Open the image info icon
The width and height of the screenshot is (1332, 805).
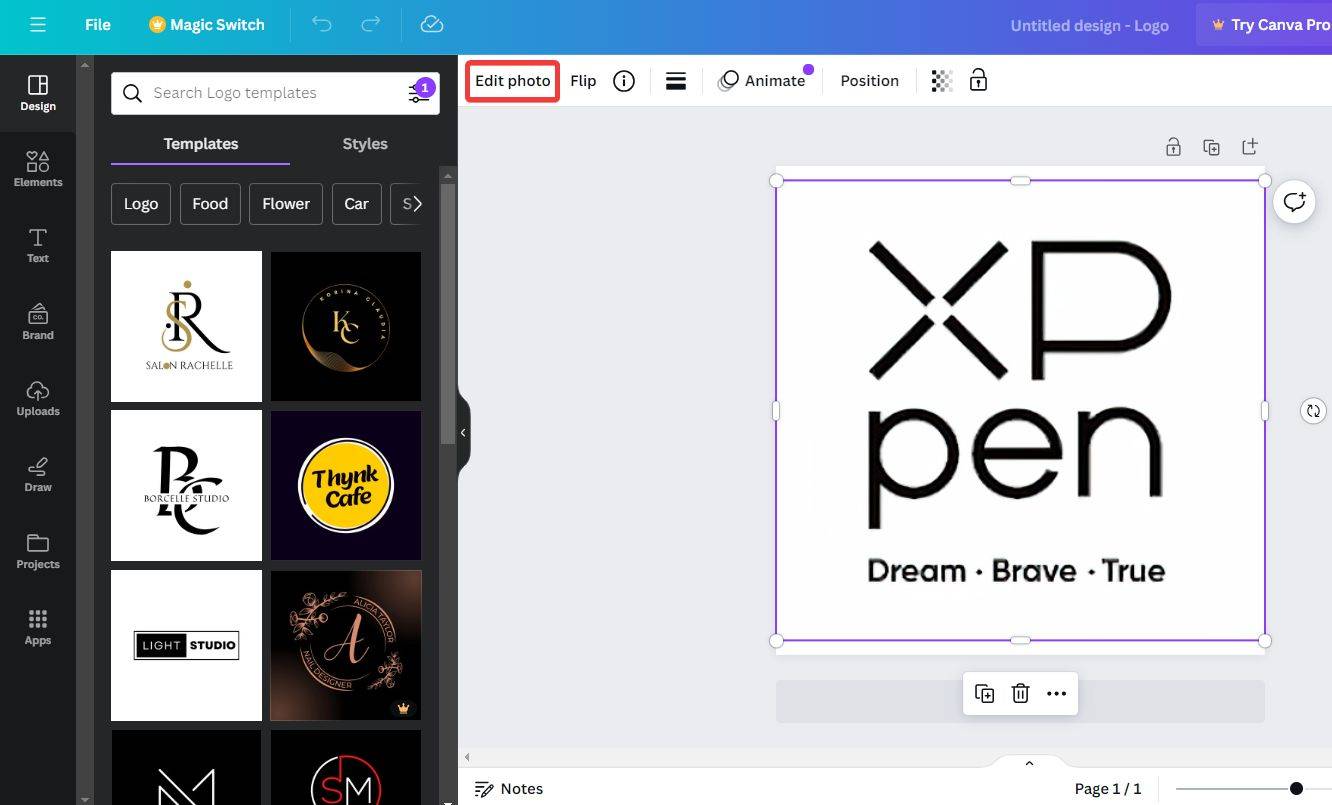(624, 81)
